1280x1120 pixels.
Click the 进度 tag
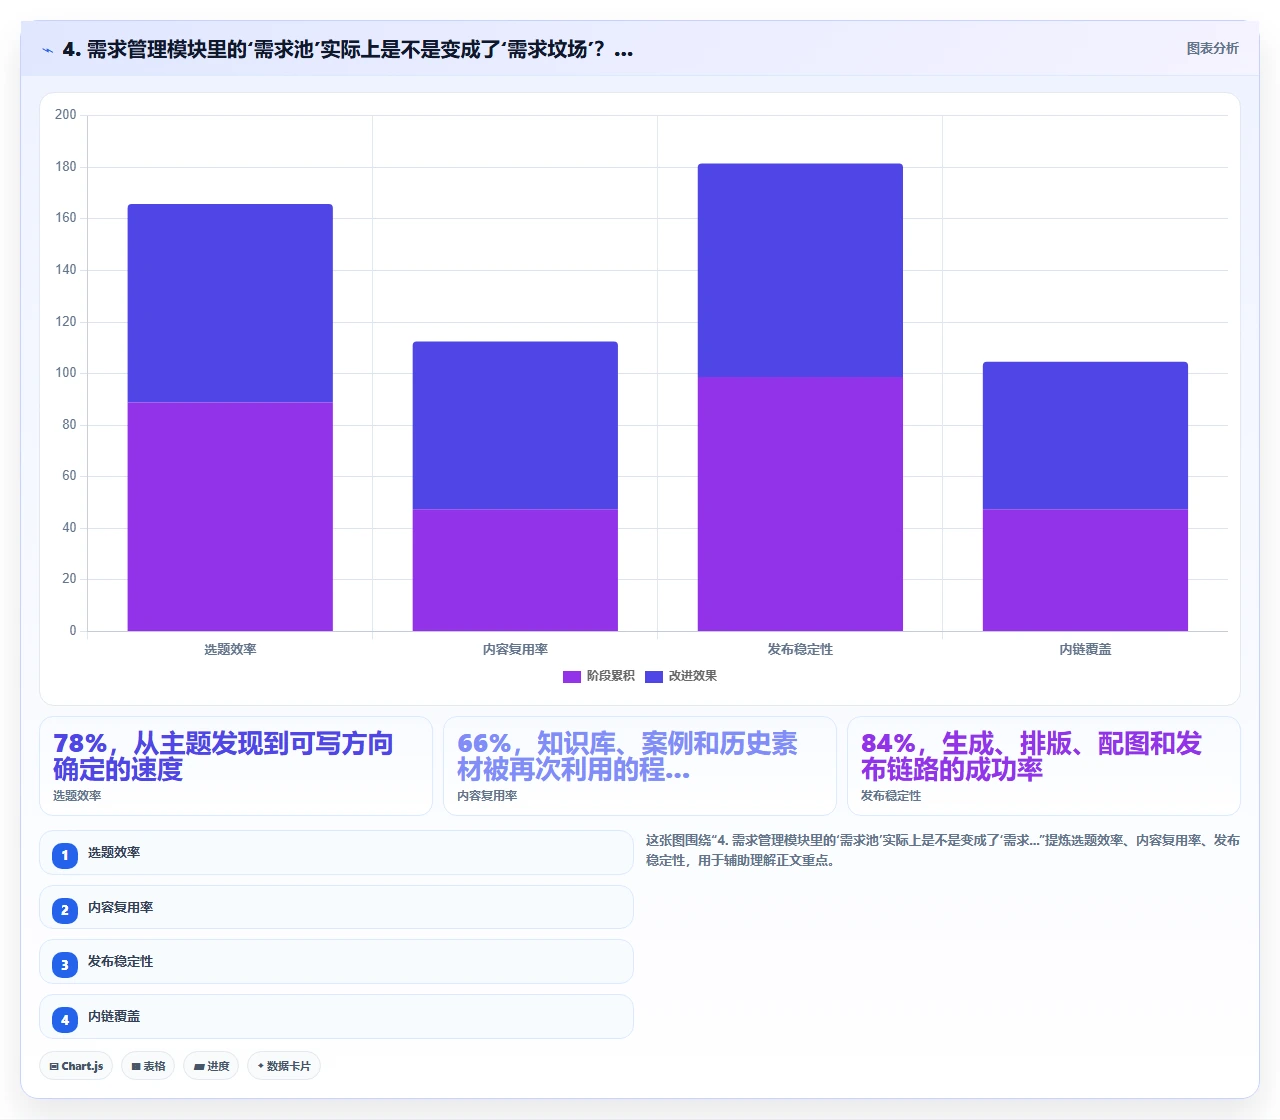211,1066
